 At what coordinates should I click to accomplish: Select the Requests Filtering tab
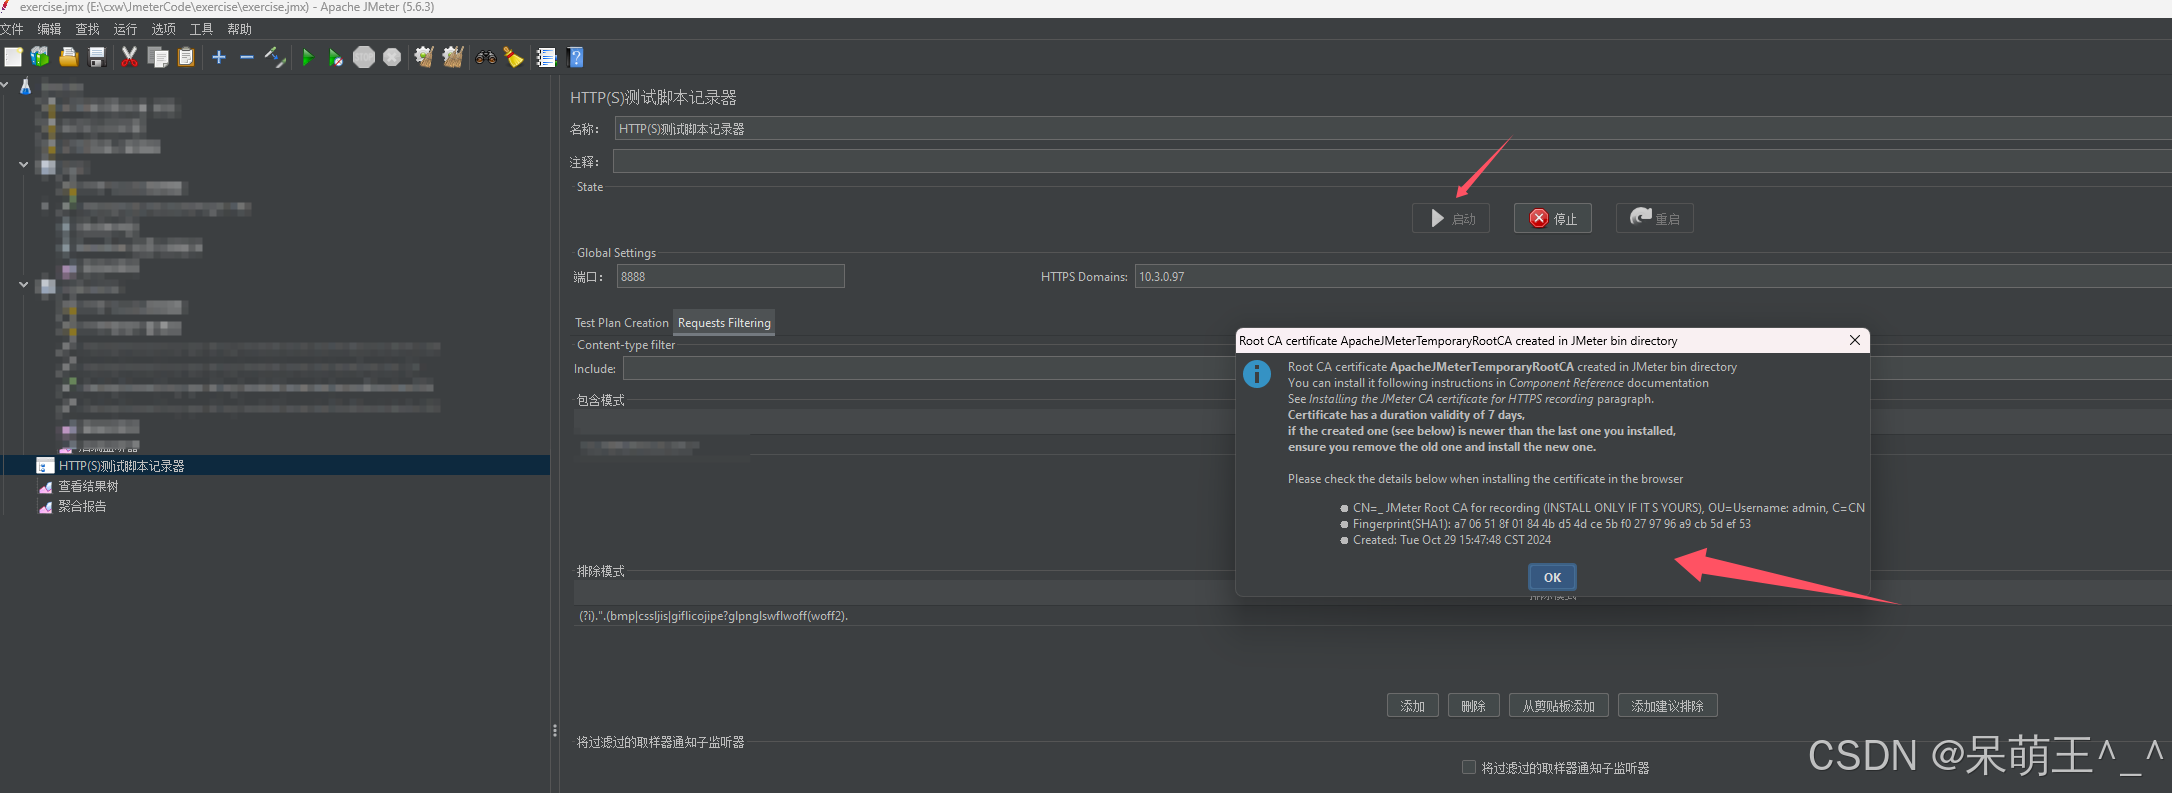pos(724,323)
